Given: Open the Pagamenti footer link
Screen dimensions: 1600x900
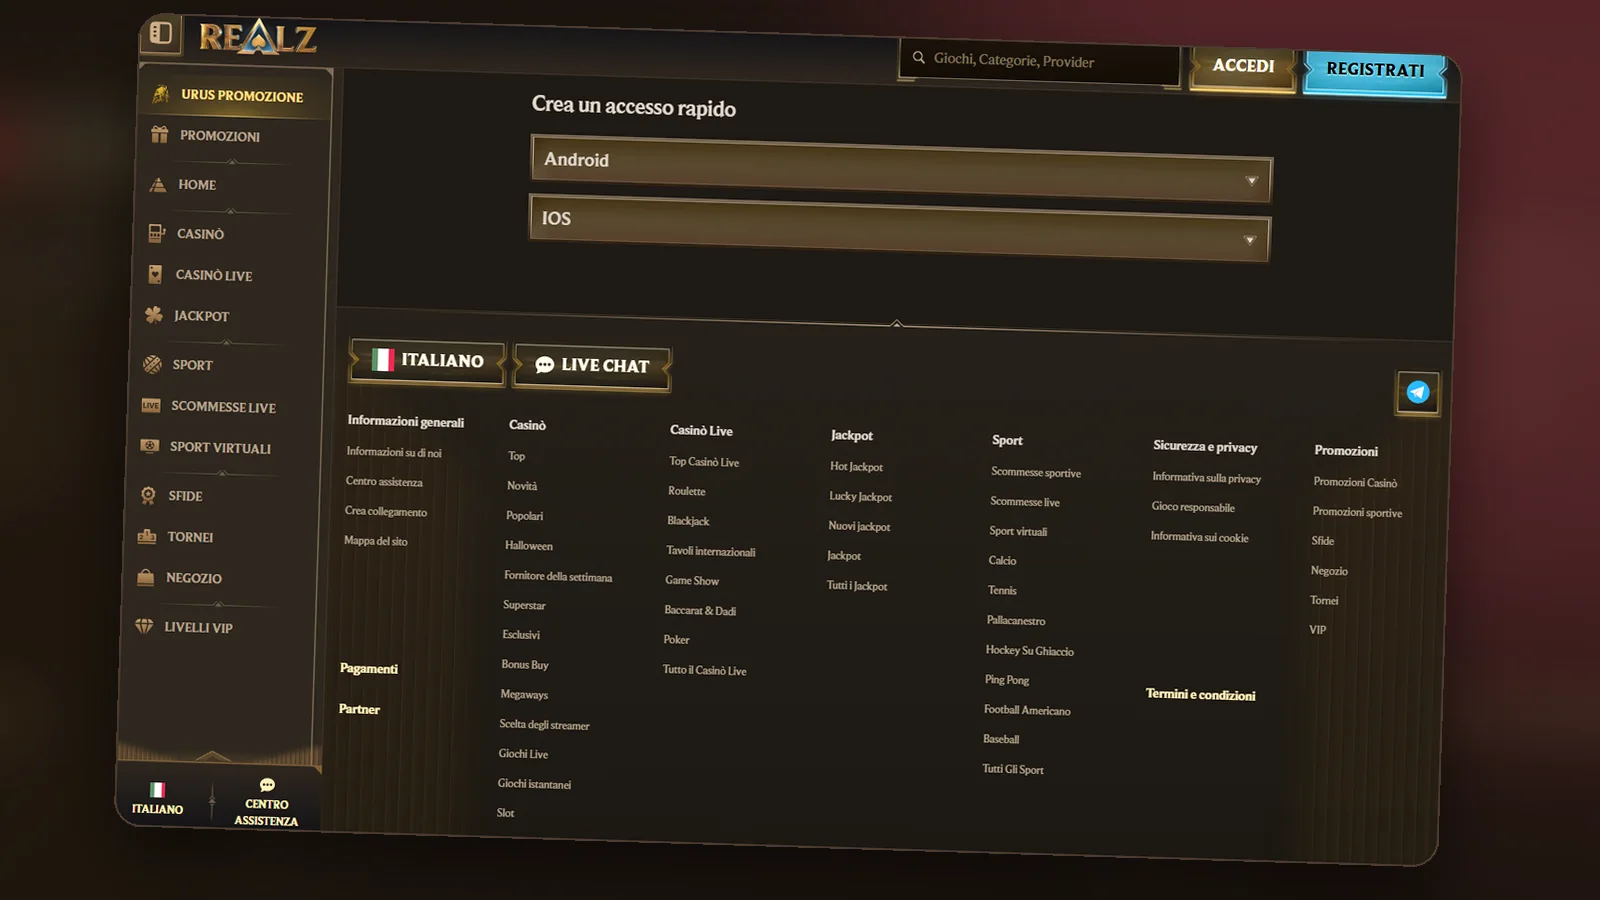Looking at the screenshot, I should (x=369, y=669).
